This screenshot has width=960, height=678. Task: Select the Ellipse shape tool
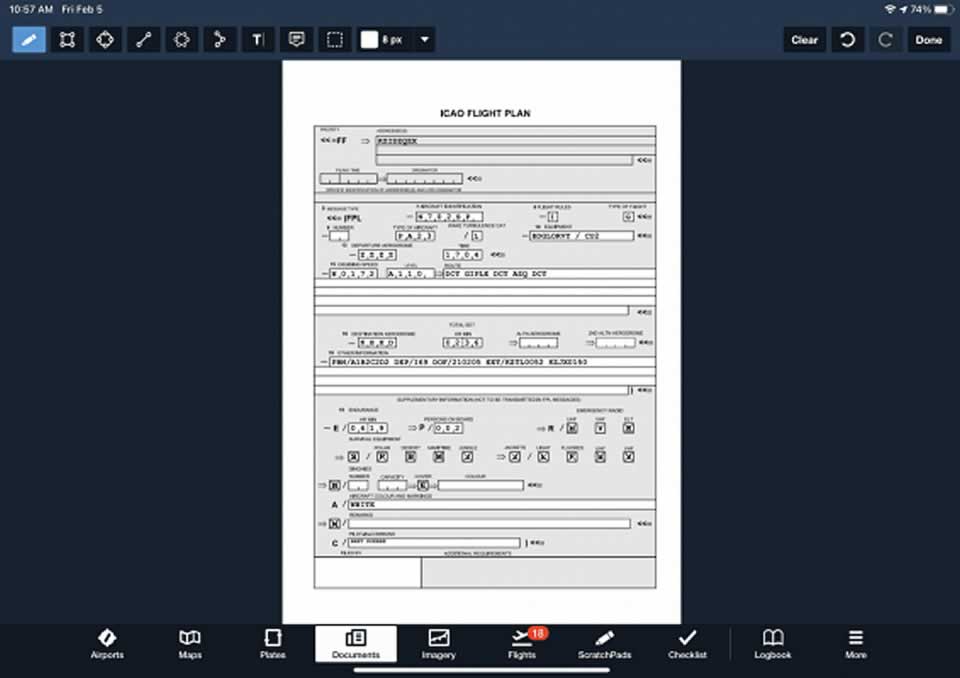[105, 40]
